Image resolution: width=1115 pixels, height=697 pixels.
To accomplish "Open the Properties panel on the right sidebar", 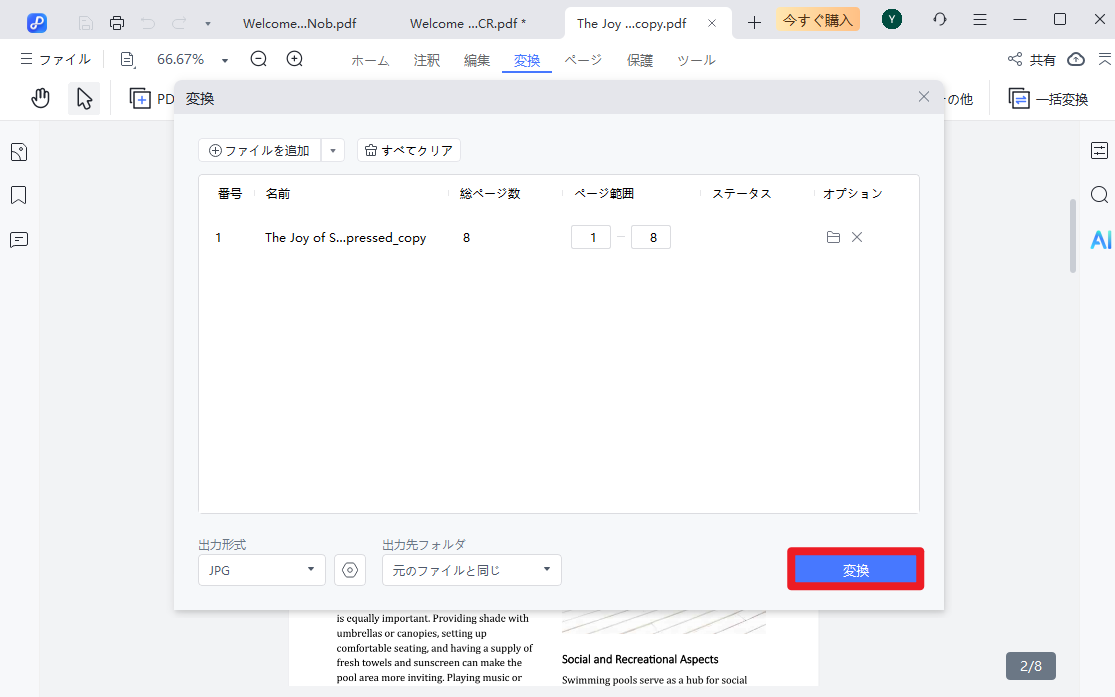I will point(1099,149).
